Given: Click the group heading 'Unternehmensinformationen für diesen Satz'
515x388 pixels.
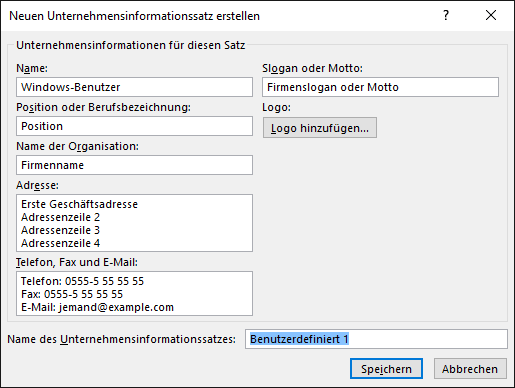Looking at the screenshot, I should point(131,45).
